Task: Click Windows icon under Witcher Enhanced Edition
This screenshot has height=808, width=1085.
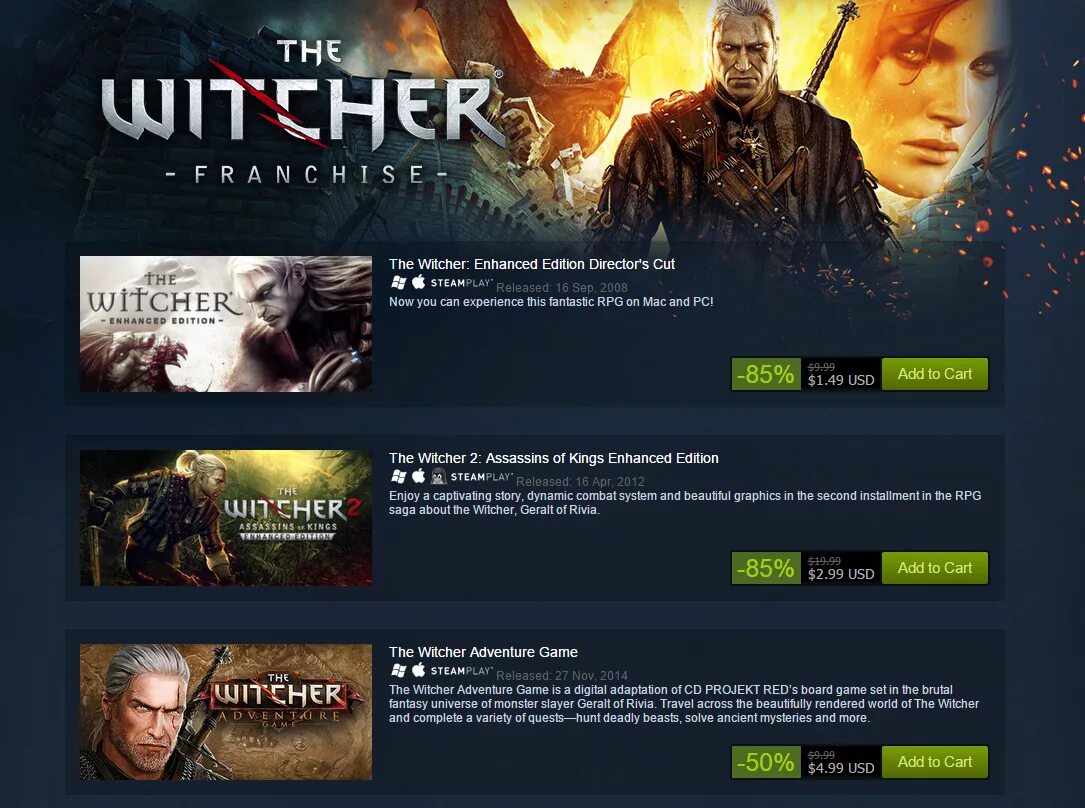Action: pyautogui.click(x=398, y=282)
